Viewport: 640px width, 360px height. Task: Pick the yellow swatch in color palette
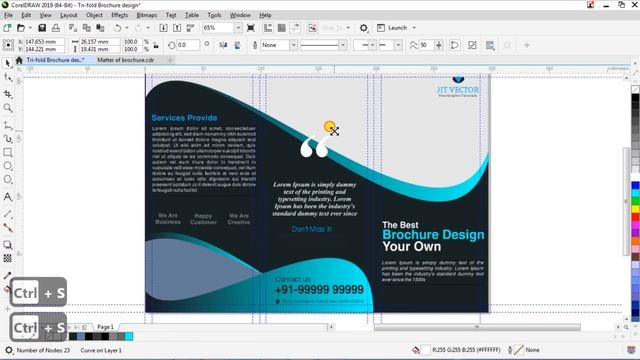point(636,209)
